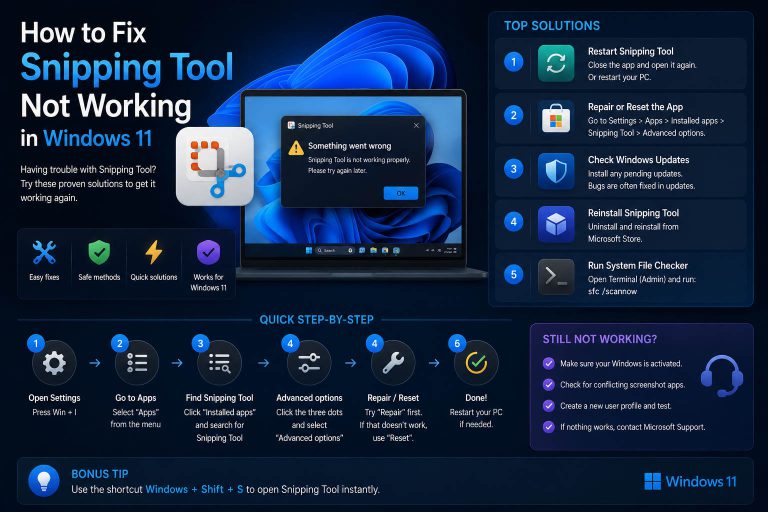This screenshot has width=768, height=512.
Task: Click the green Restart Snipping Tool refresh icon
Action: coord(556,63)
